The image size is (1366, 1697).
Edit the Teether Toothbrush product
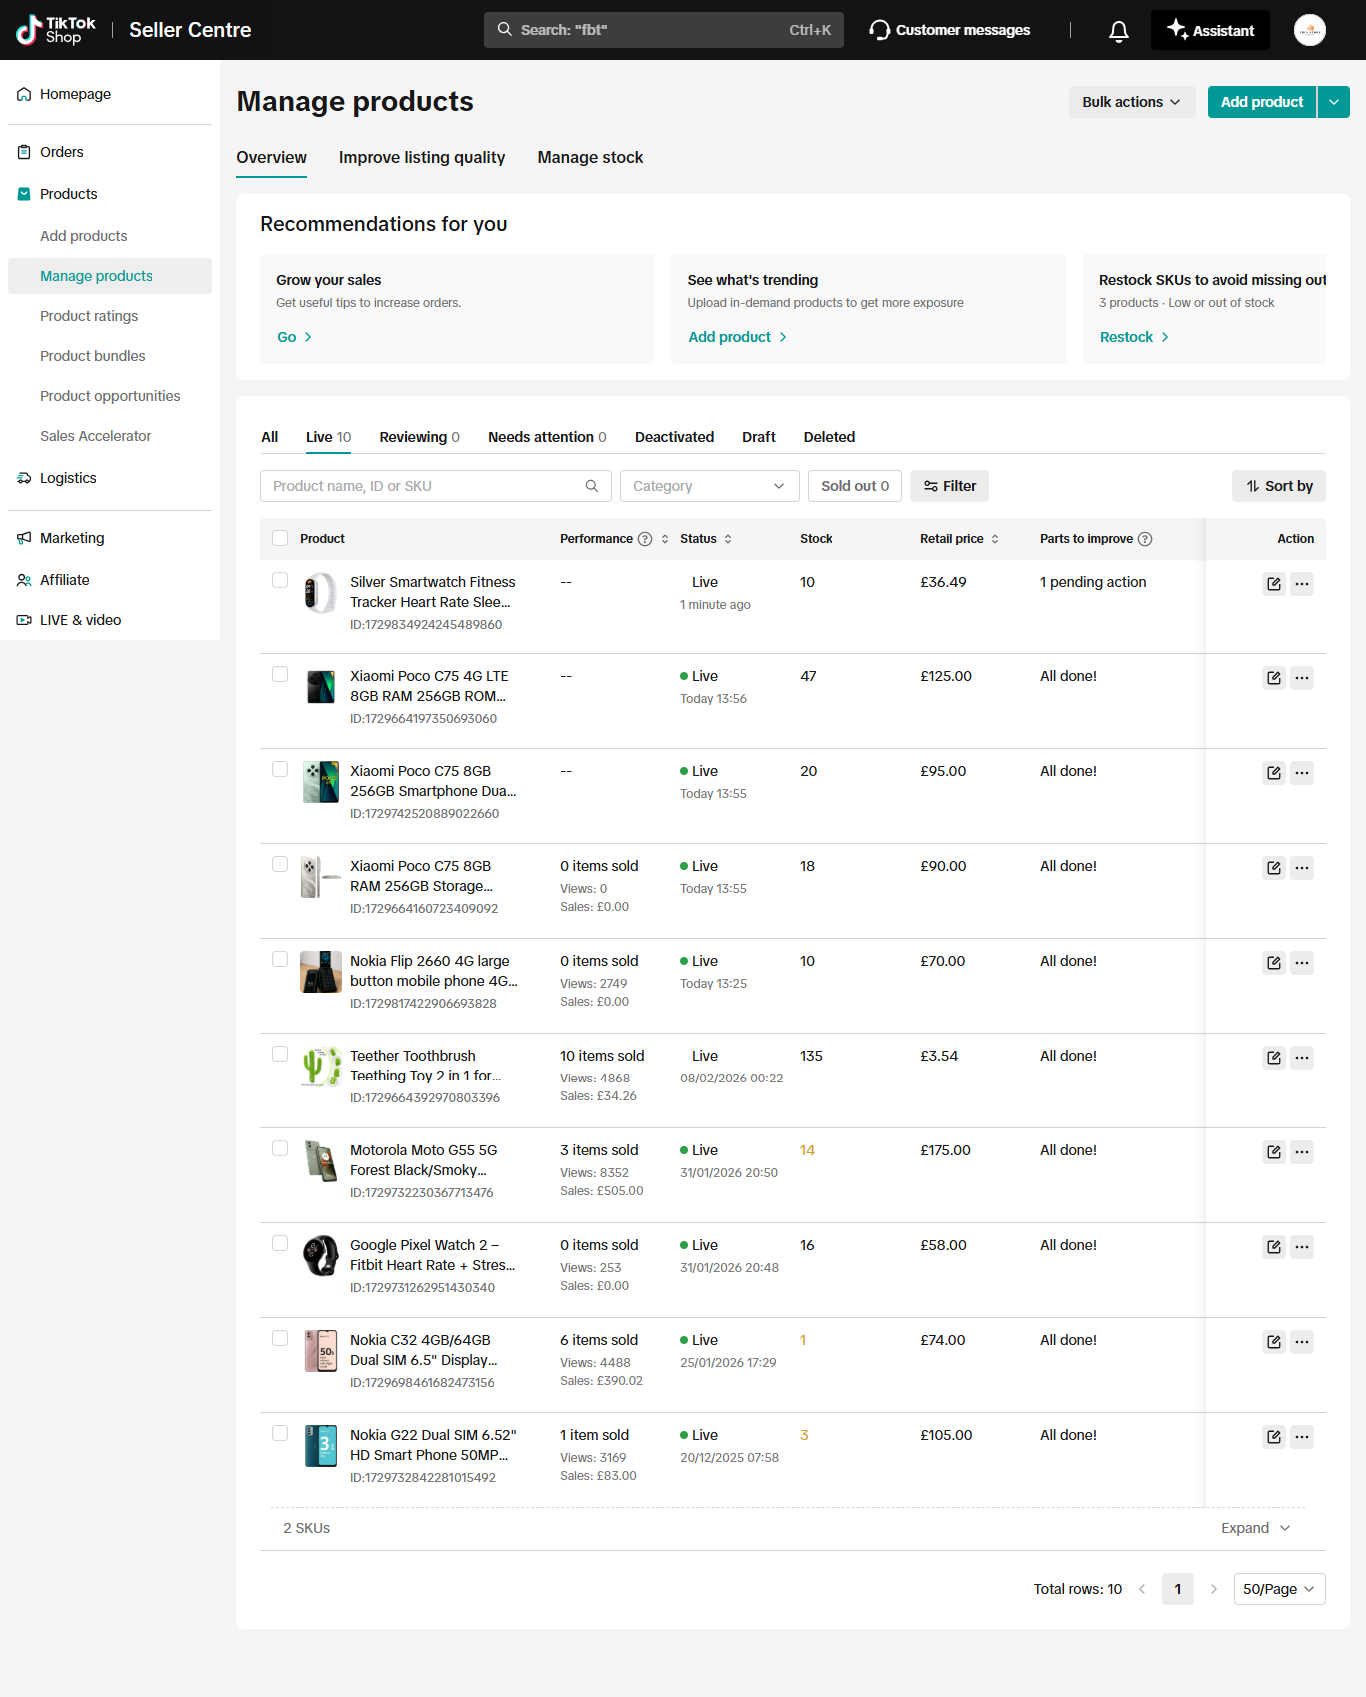[1273, 1058]
